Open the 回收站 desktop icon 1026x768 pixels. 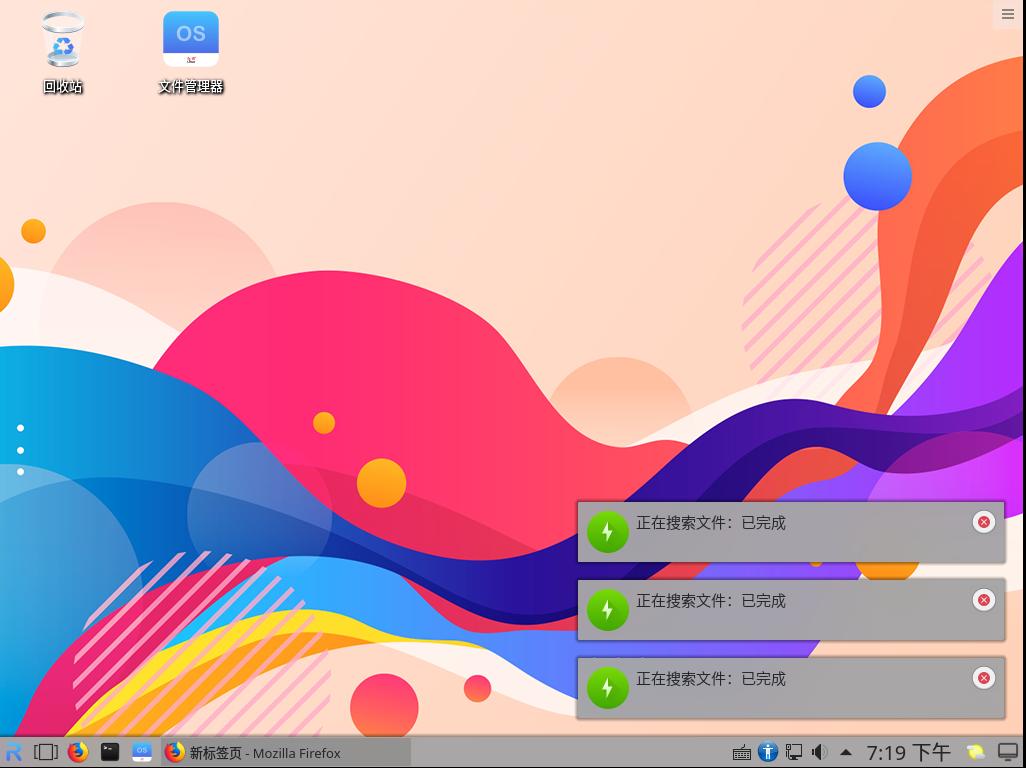(x=62, y=40)
